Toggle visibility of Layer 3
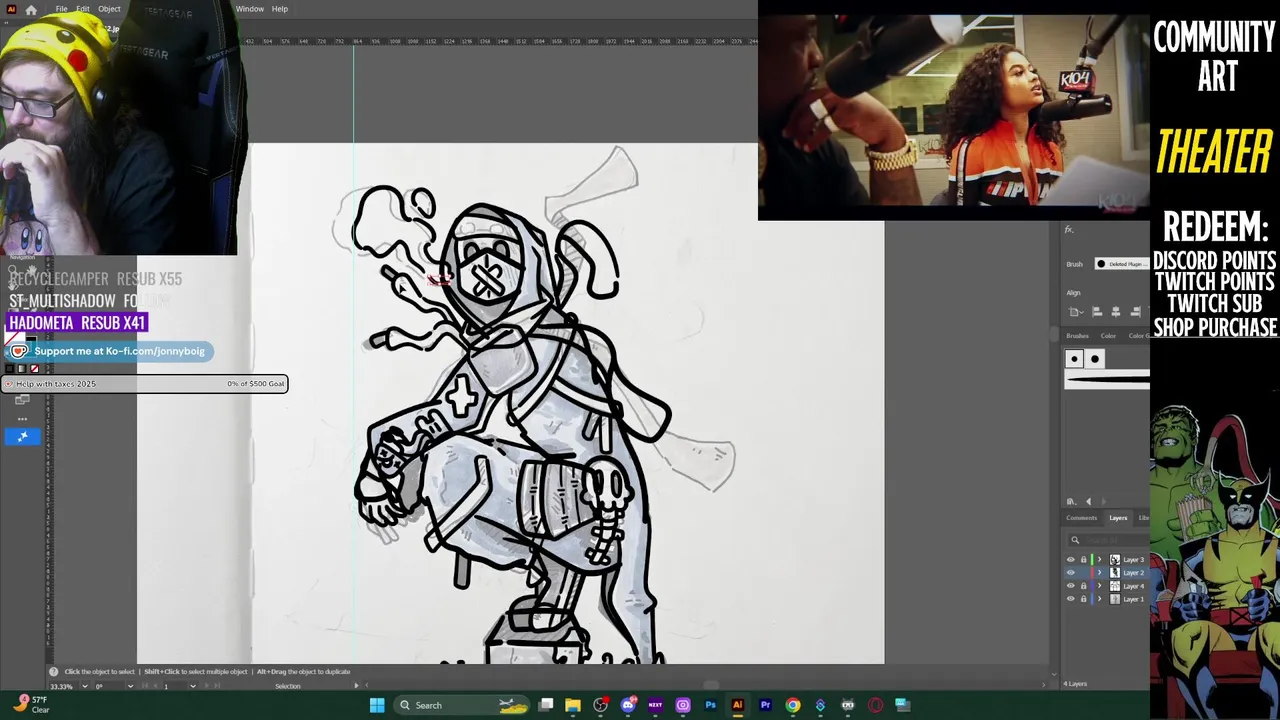 tap(1071, 560)
